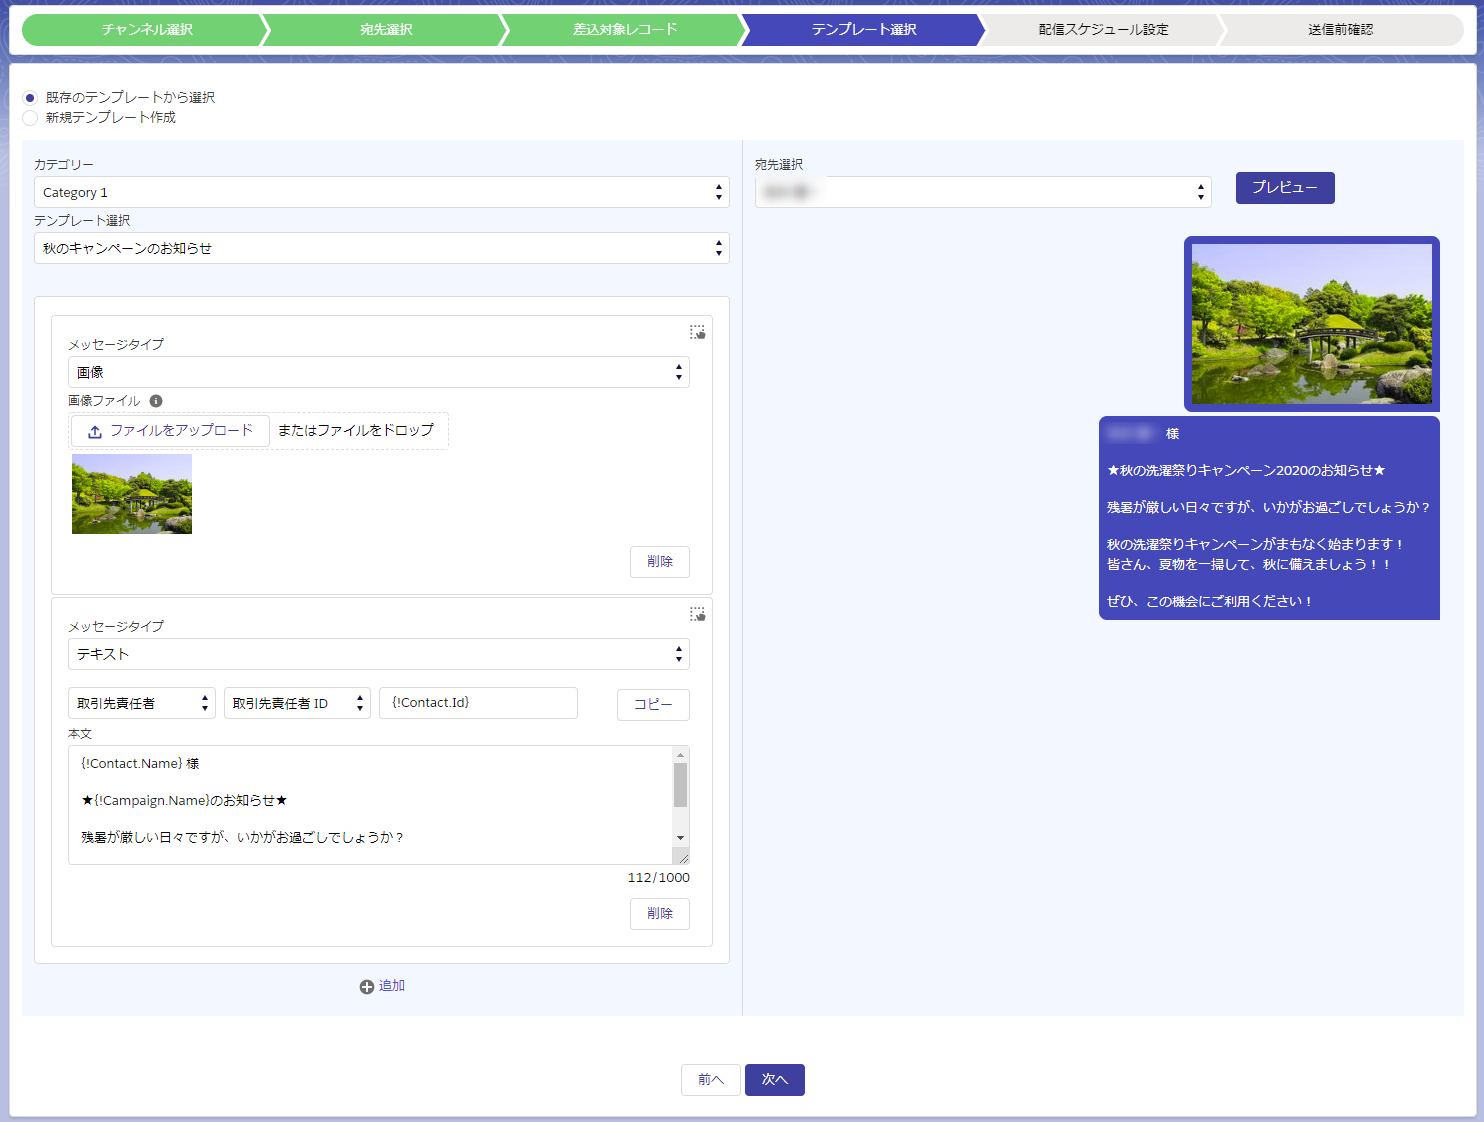Click the 次へ button
Viewport: 1484px width, 1122px height.
click(x=775, y=1080)
